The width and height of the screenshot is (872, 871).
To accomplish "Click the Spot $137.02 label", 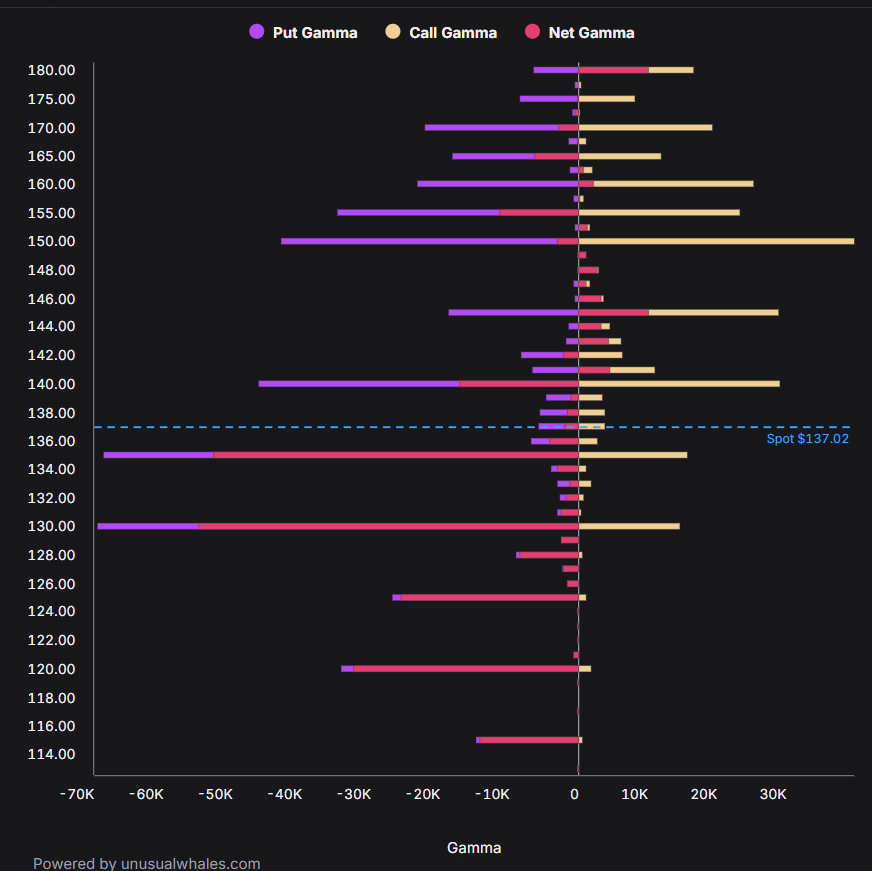I will [x=807, y=439].
